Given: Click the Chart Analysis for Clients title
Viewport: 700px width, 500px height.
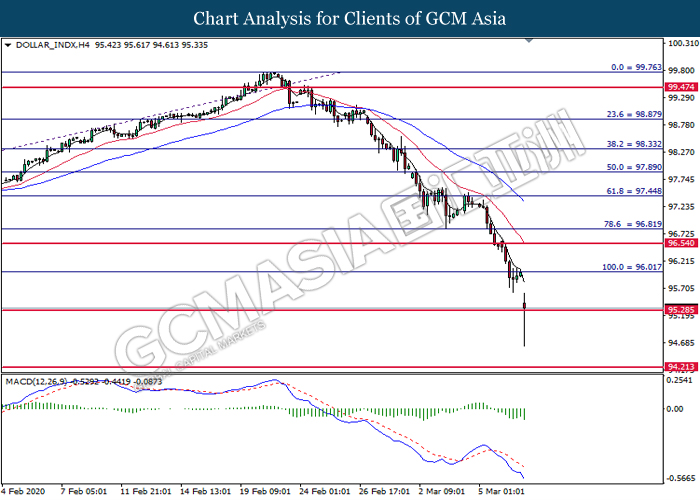Looking at the screenshot, I should pyautogui.click(x=350, y=18).
